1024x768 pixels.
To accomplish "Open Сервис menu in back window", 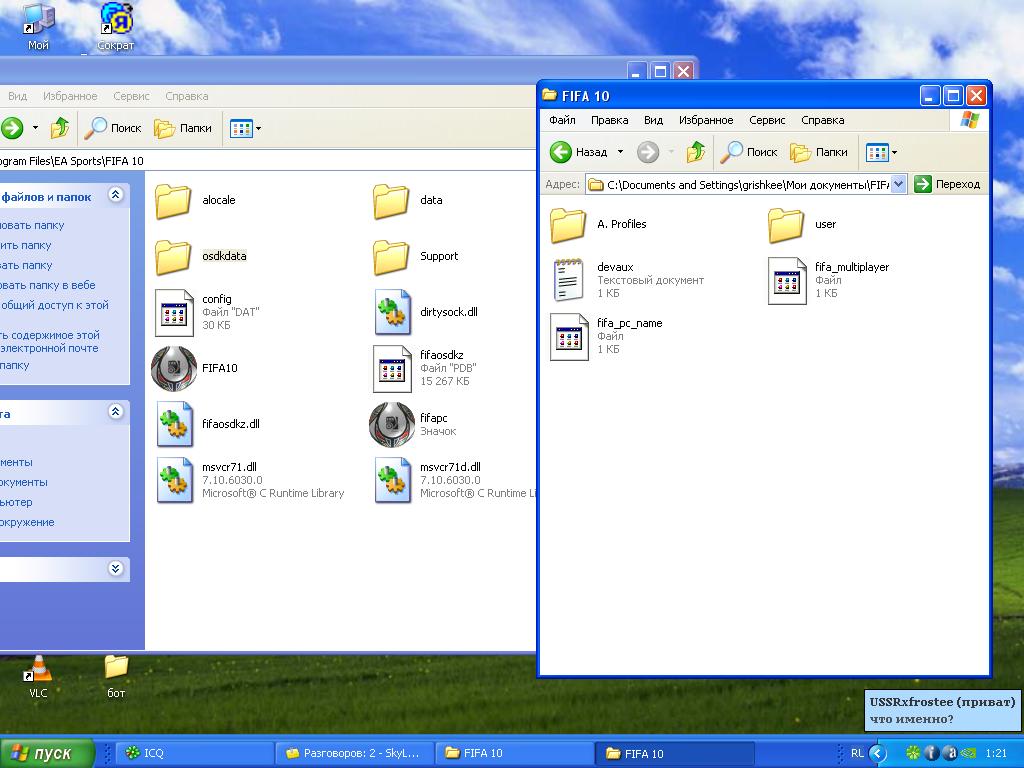I will pos(131,96).
